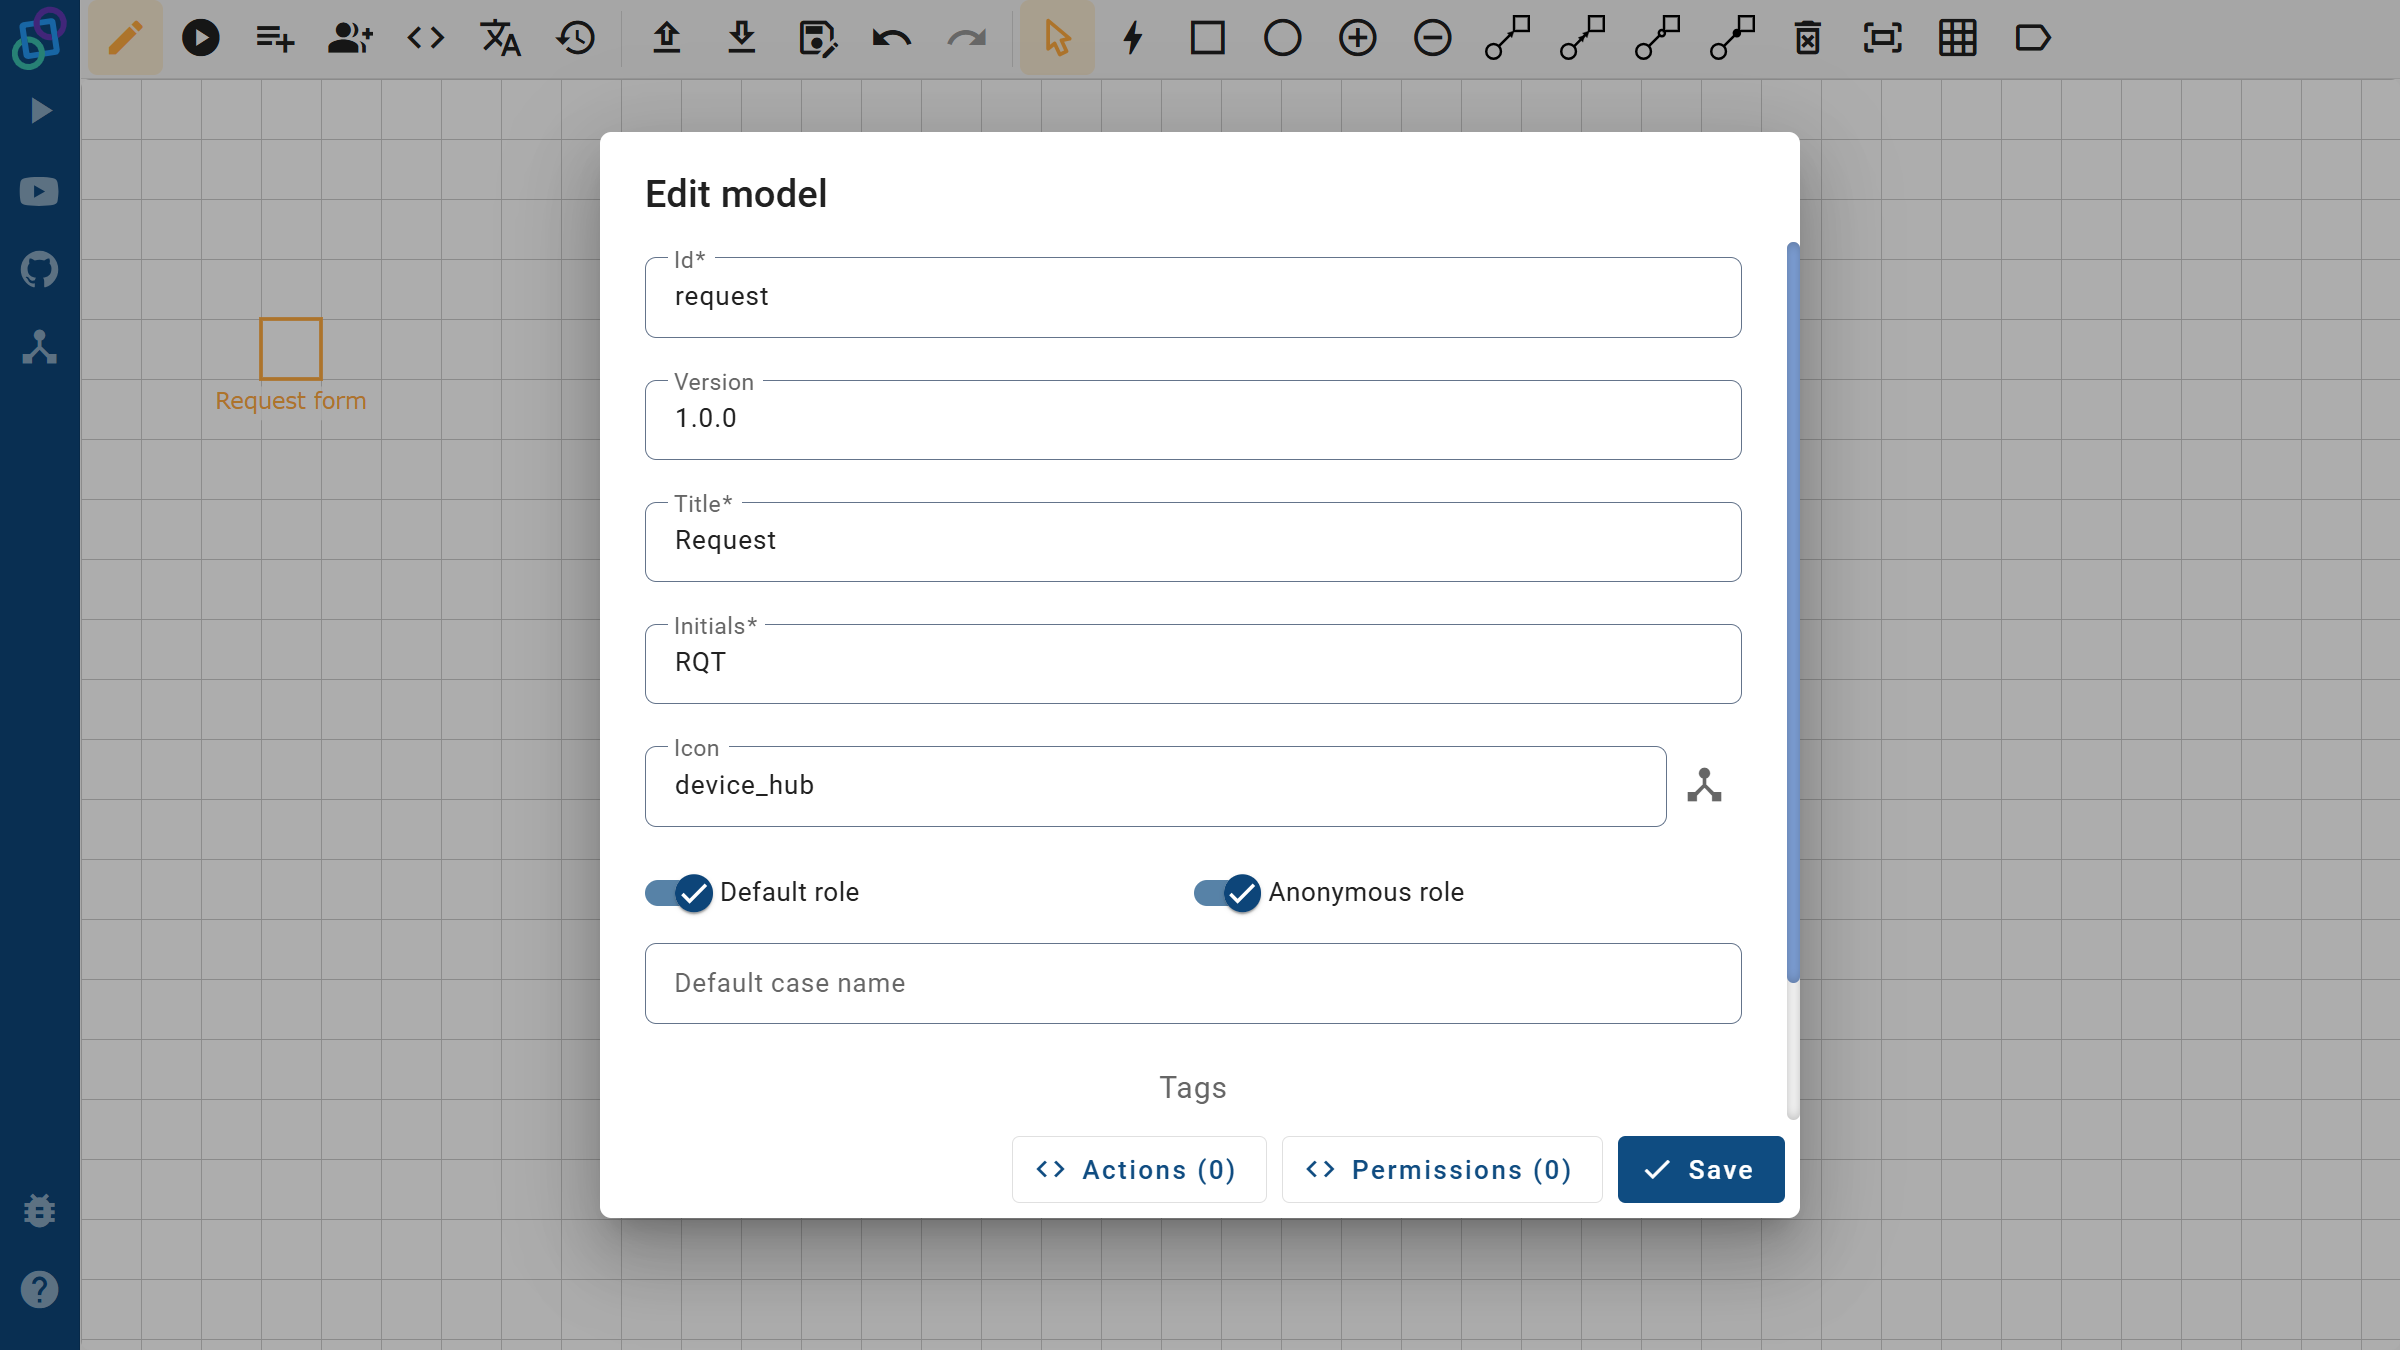Open the translations tool
This screenshot has height=1350, width=2400.
tap(499, 38)
